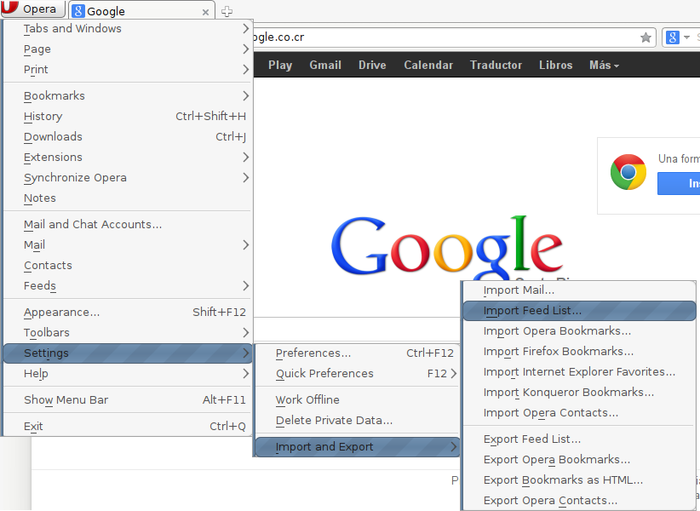Image resolution: width=700 pixels, height=511 pixels.
Task: Choose Import Internet Explorer Favorites
Action: pos(579,372)
